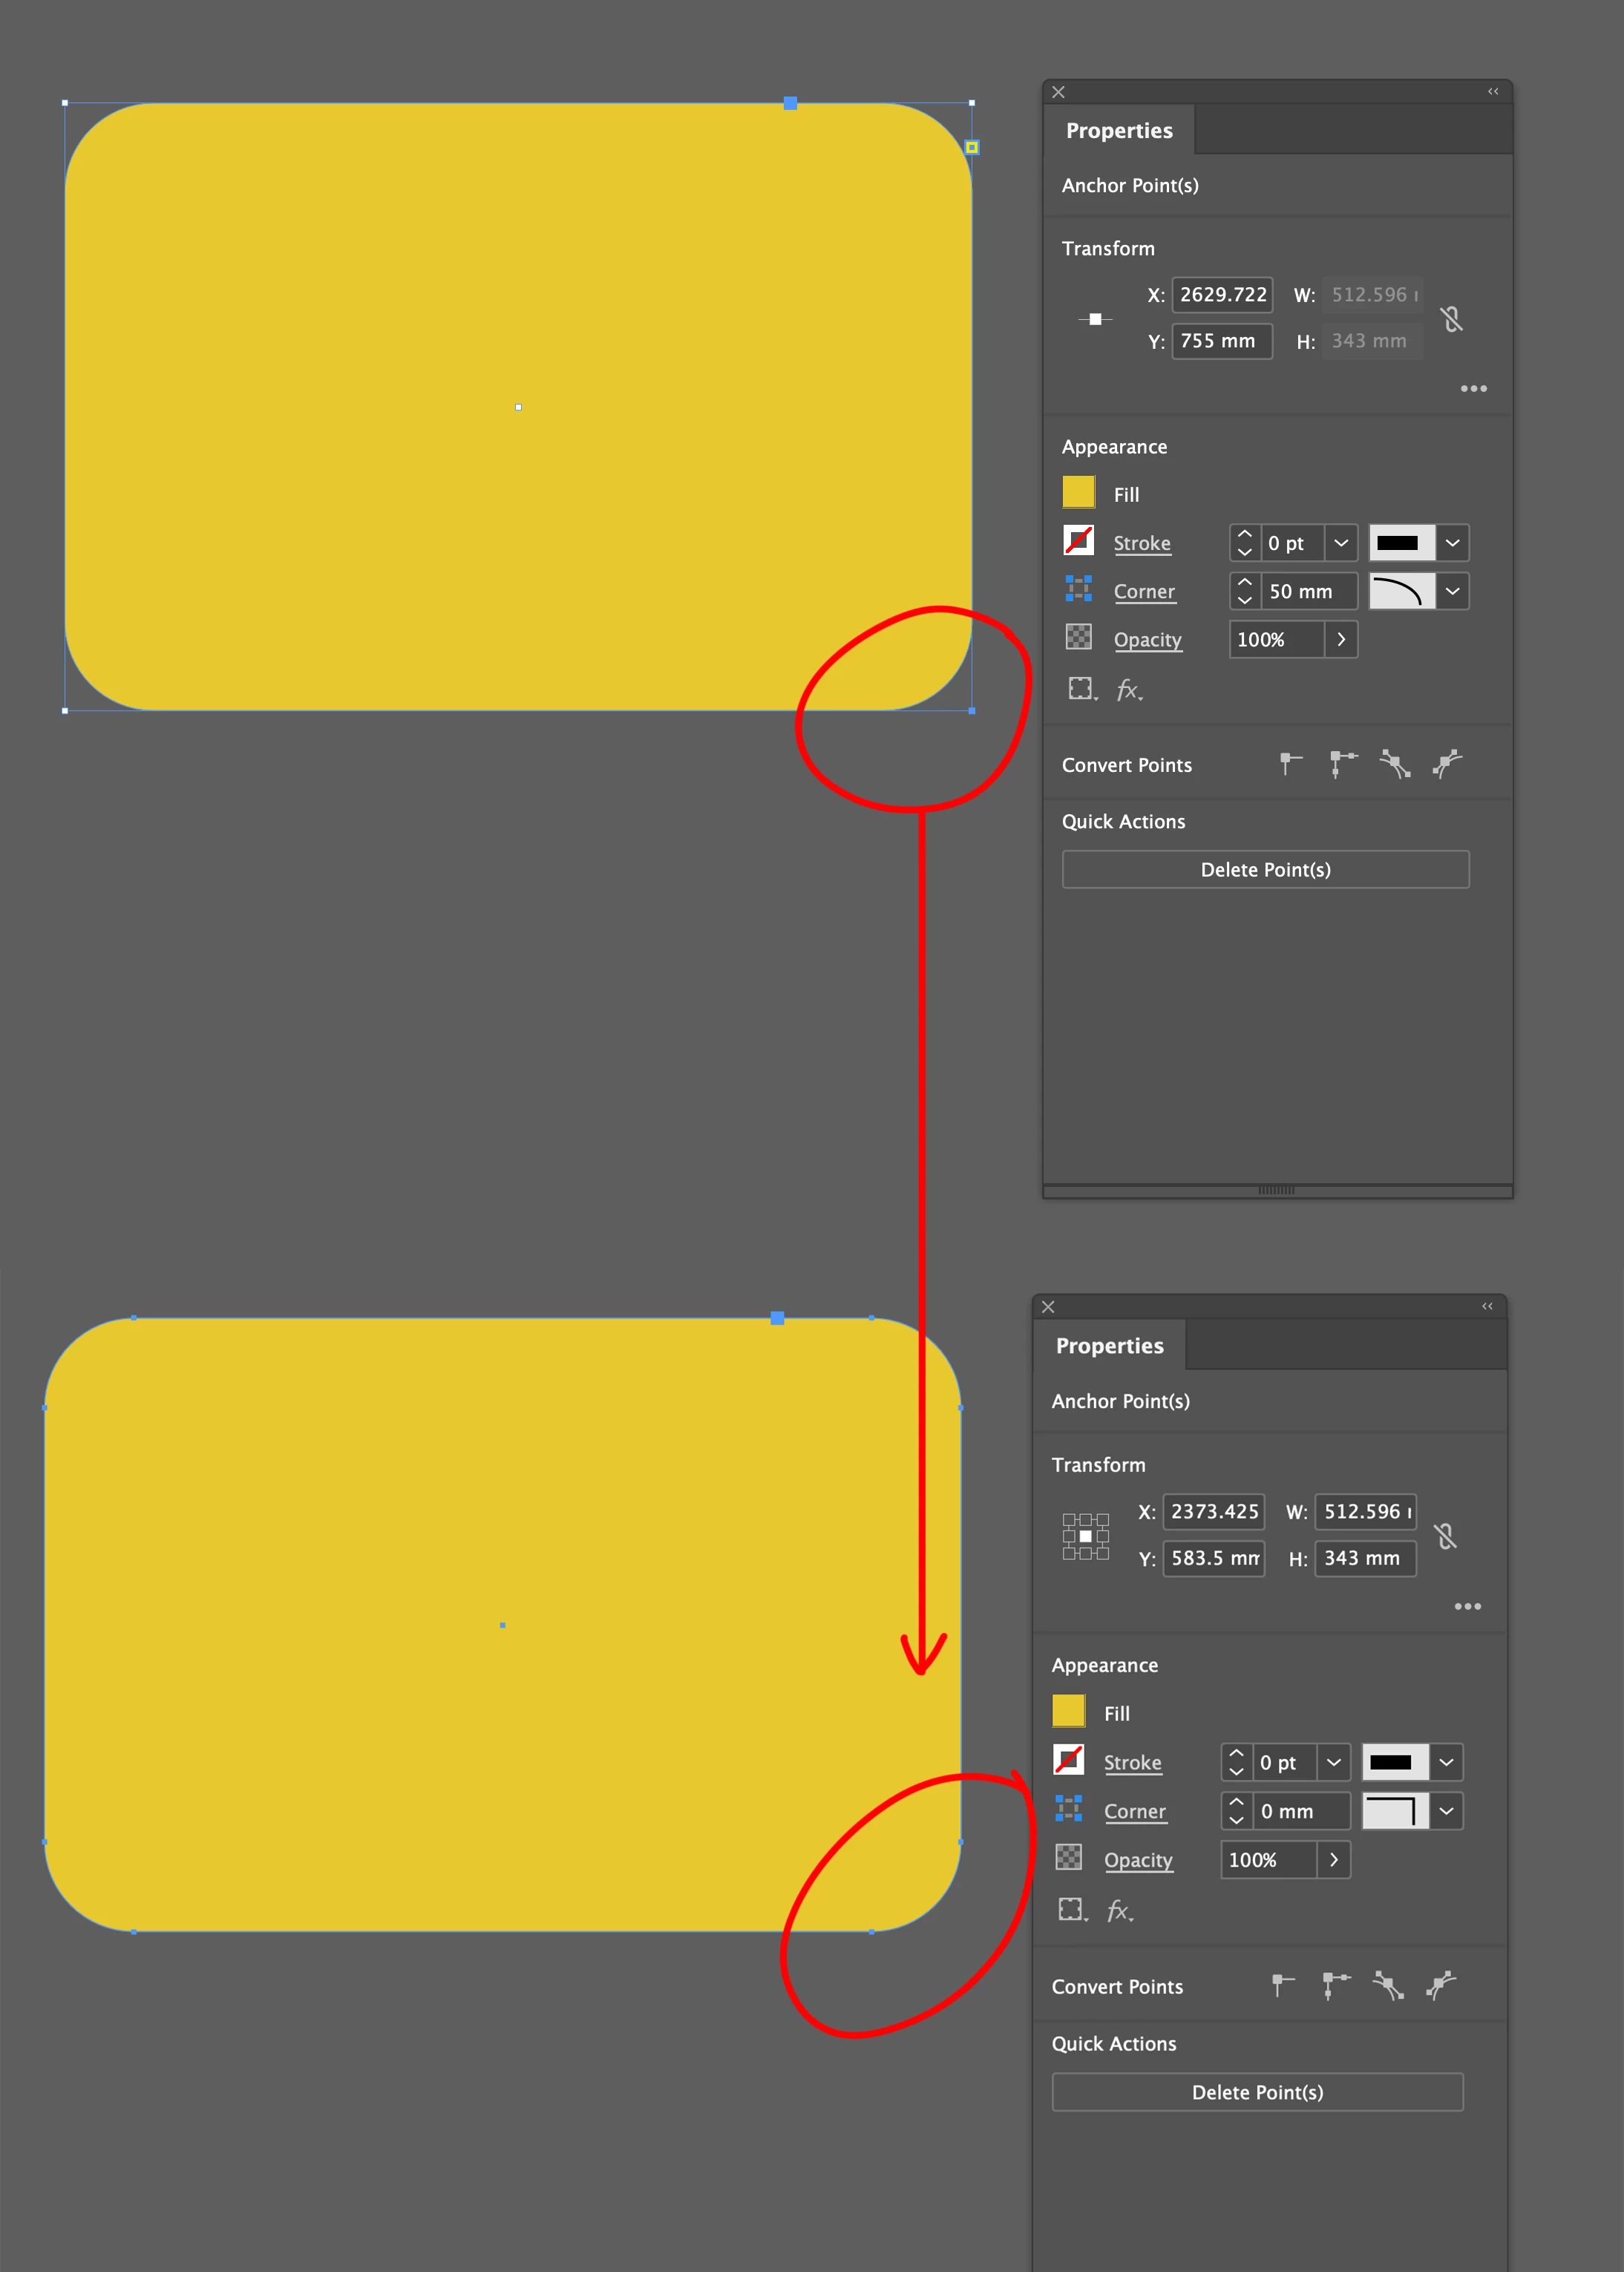The width and height of the screenshot is (1624, 2272).
Task: Toggle the constrain link next to the 343 mm height field
Action: 1445,1536
